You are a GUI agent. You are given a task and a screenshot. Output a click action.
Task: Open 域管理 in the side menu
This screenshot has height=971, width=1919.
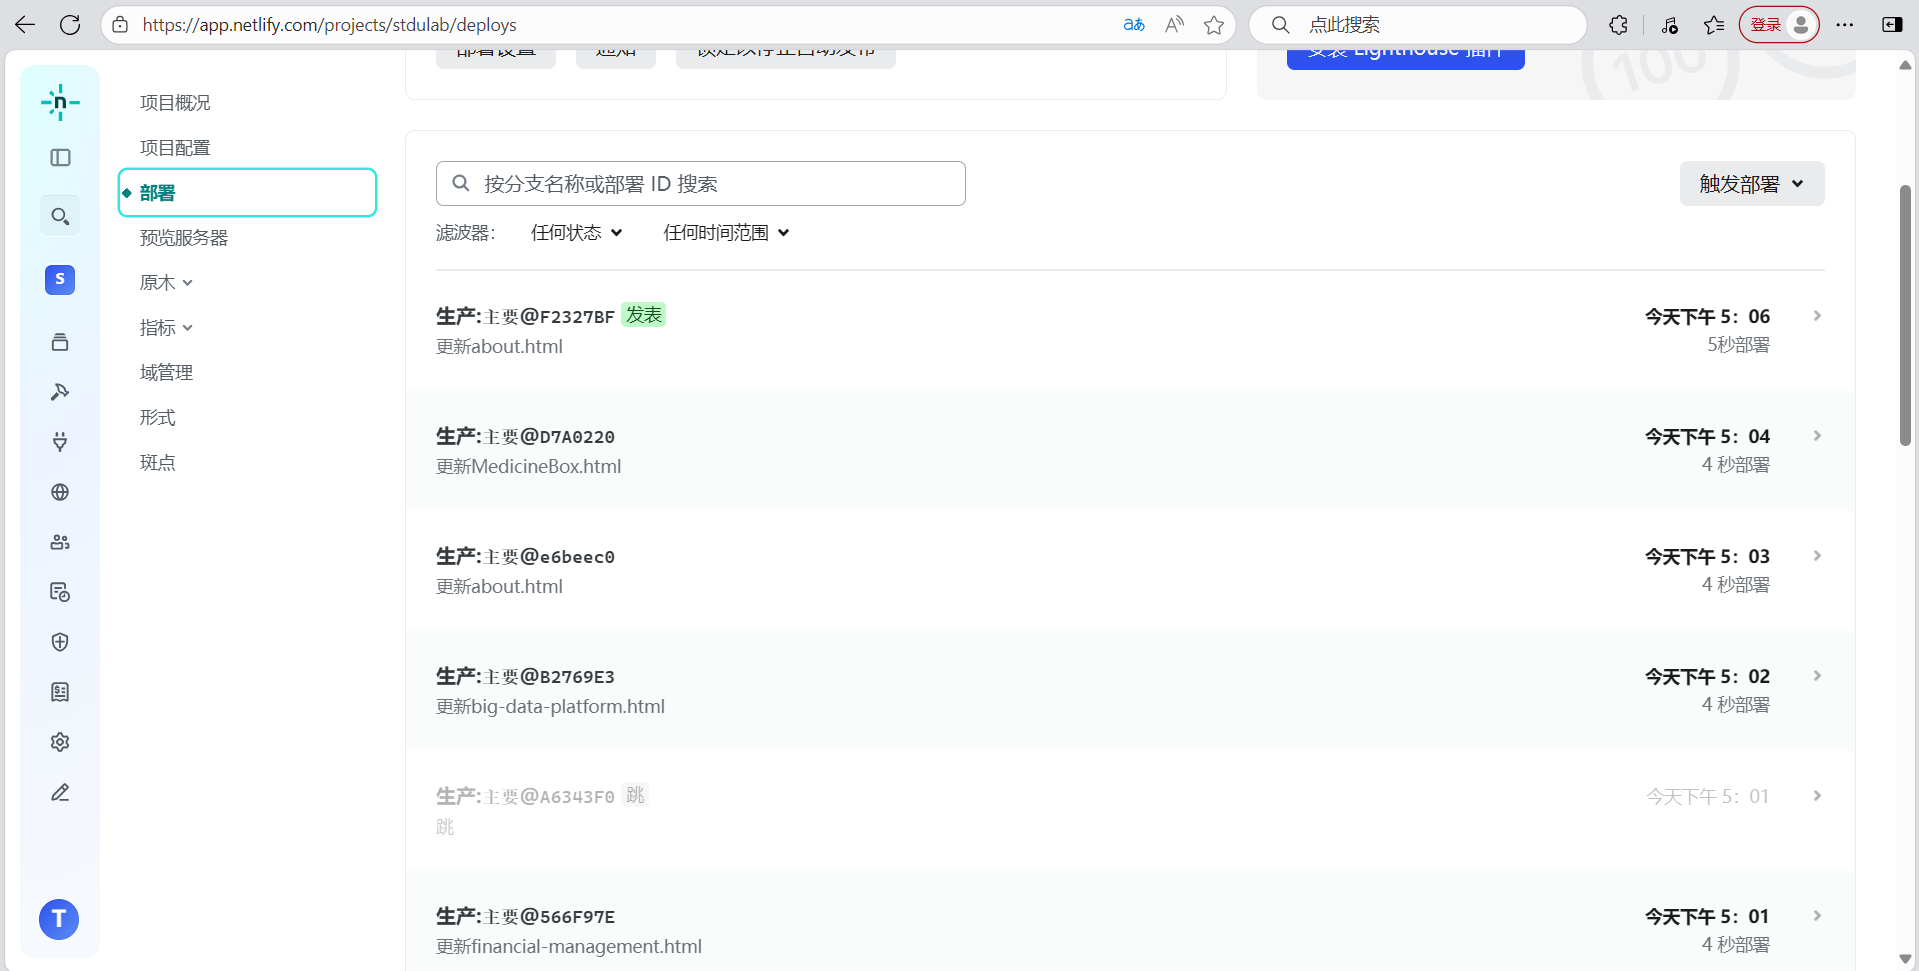click(166, 373)
